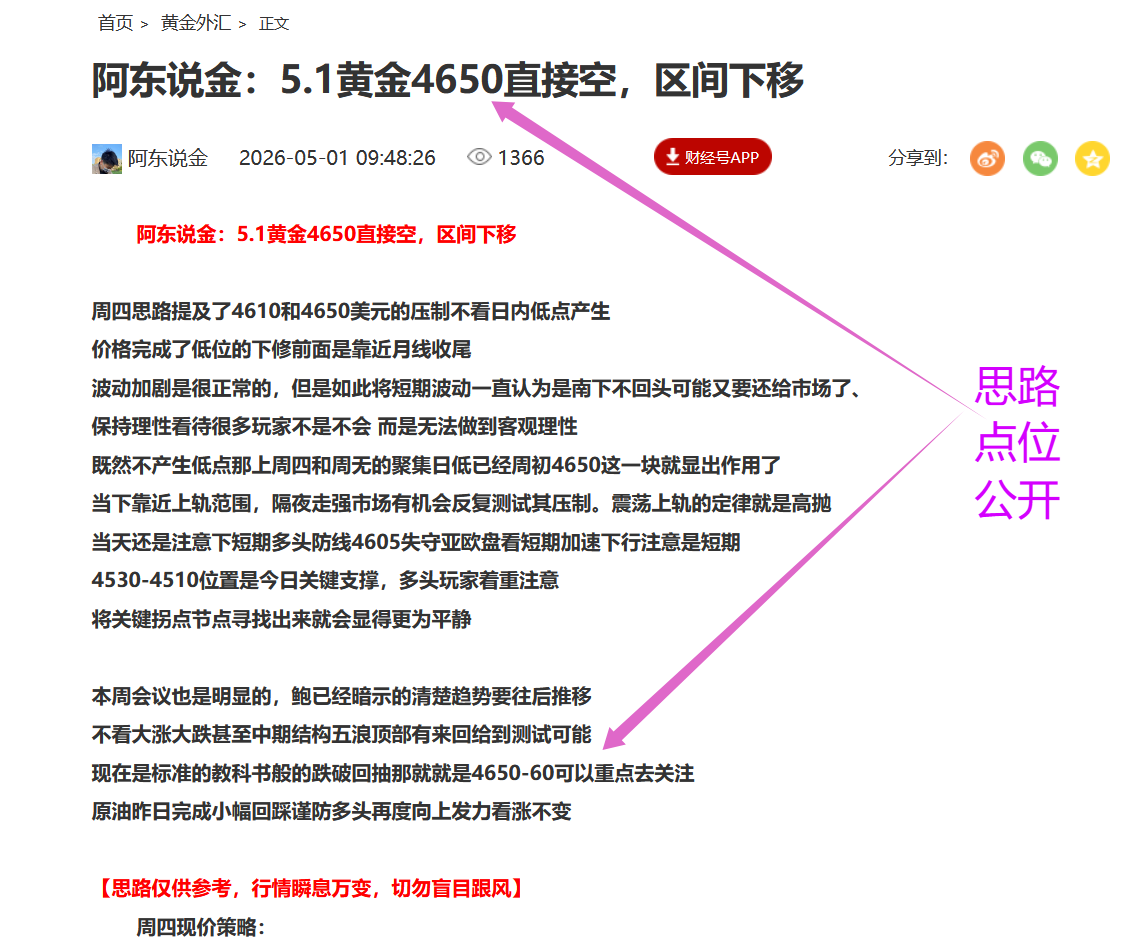
Task: Open author name 阿东说金 link
Action: [x=168, y=158]
